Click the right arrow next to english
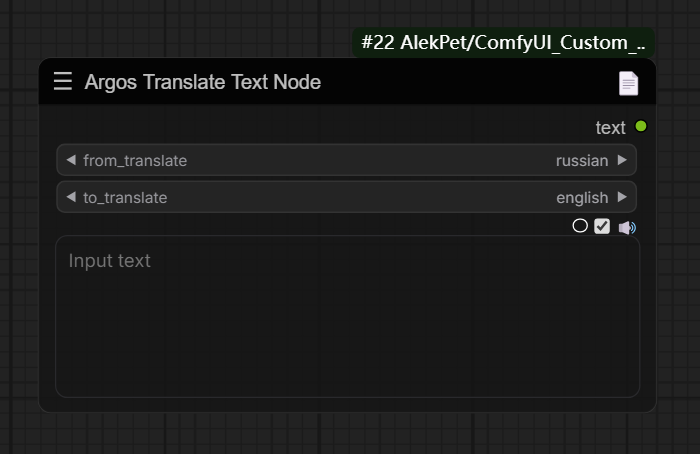The width and height of the screenshot is (700, 454). click(x=622, y=197)
